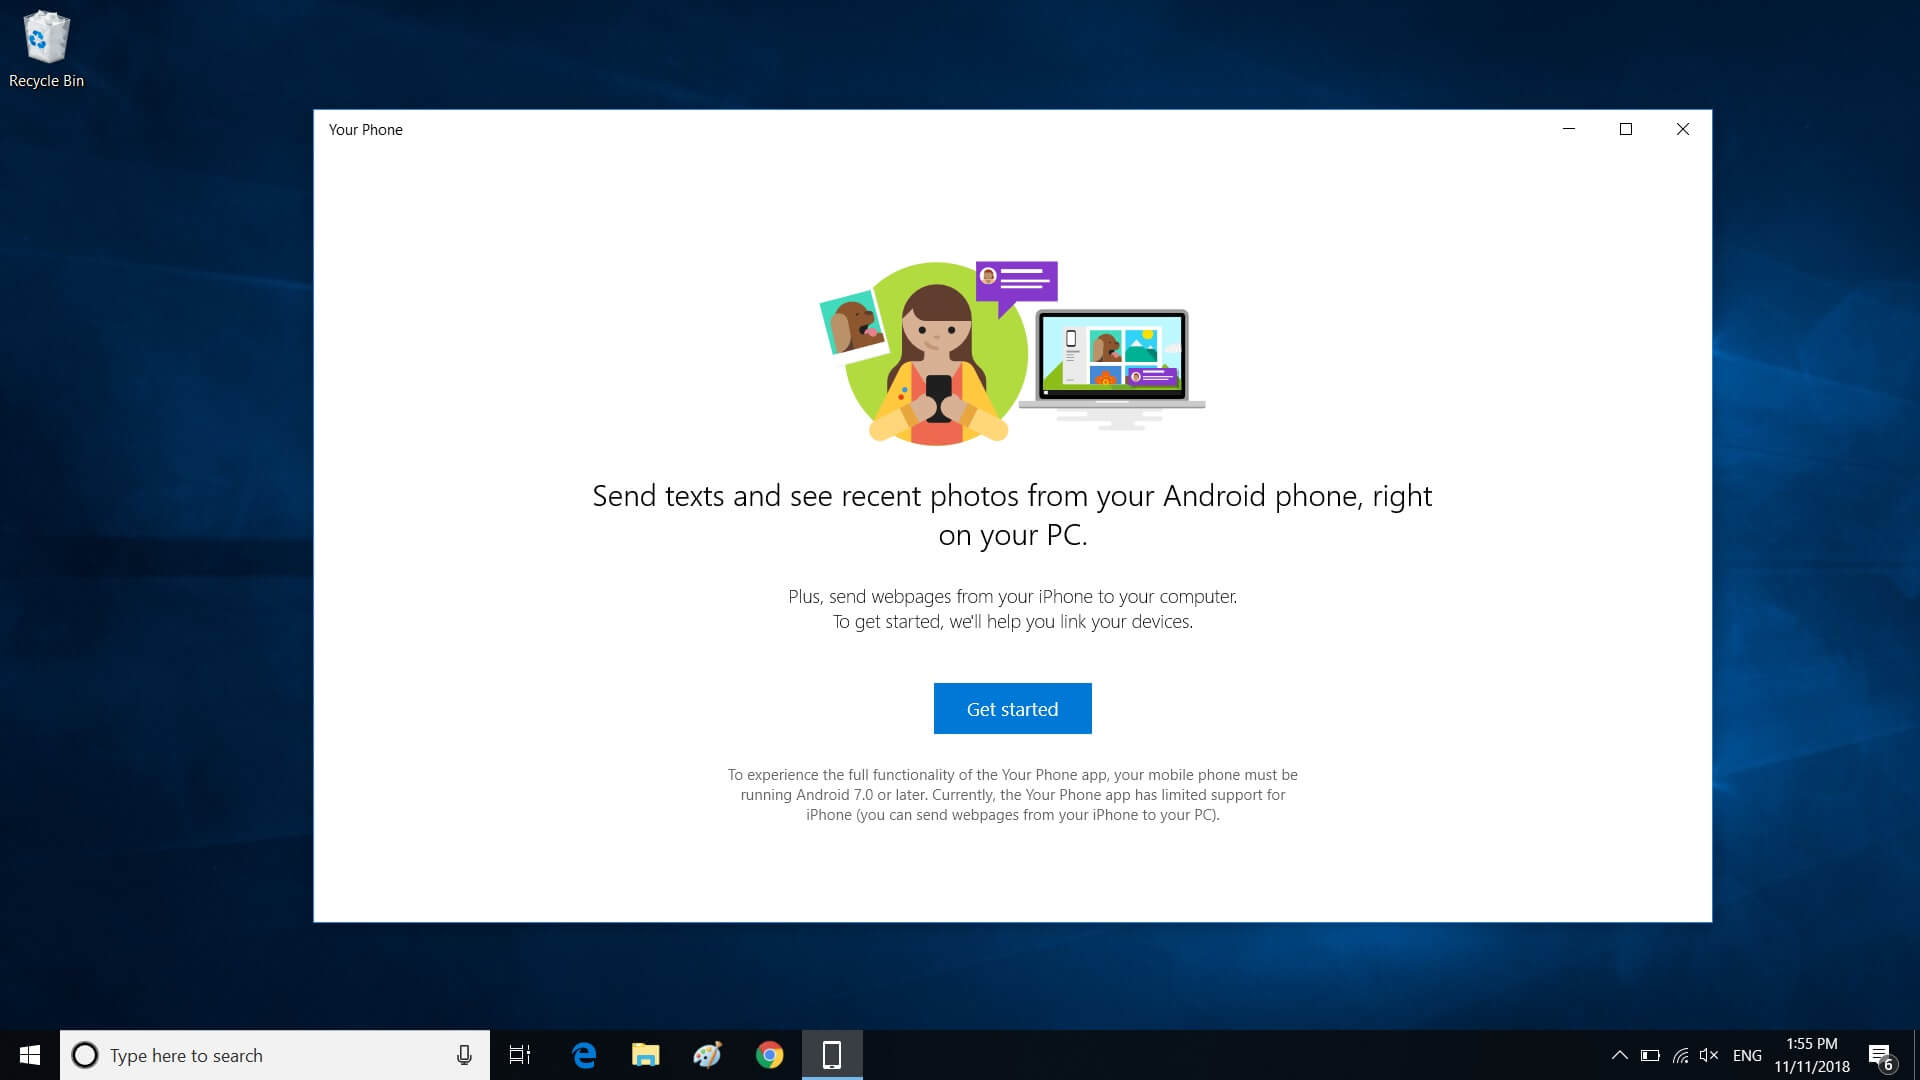The width and height of the screenshot is (1920, 1080).
Task: Activate the search microphone icon
Action: tap(464, 1055)
